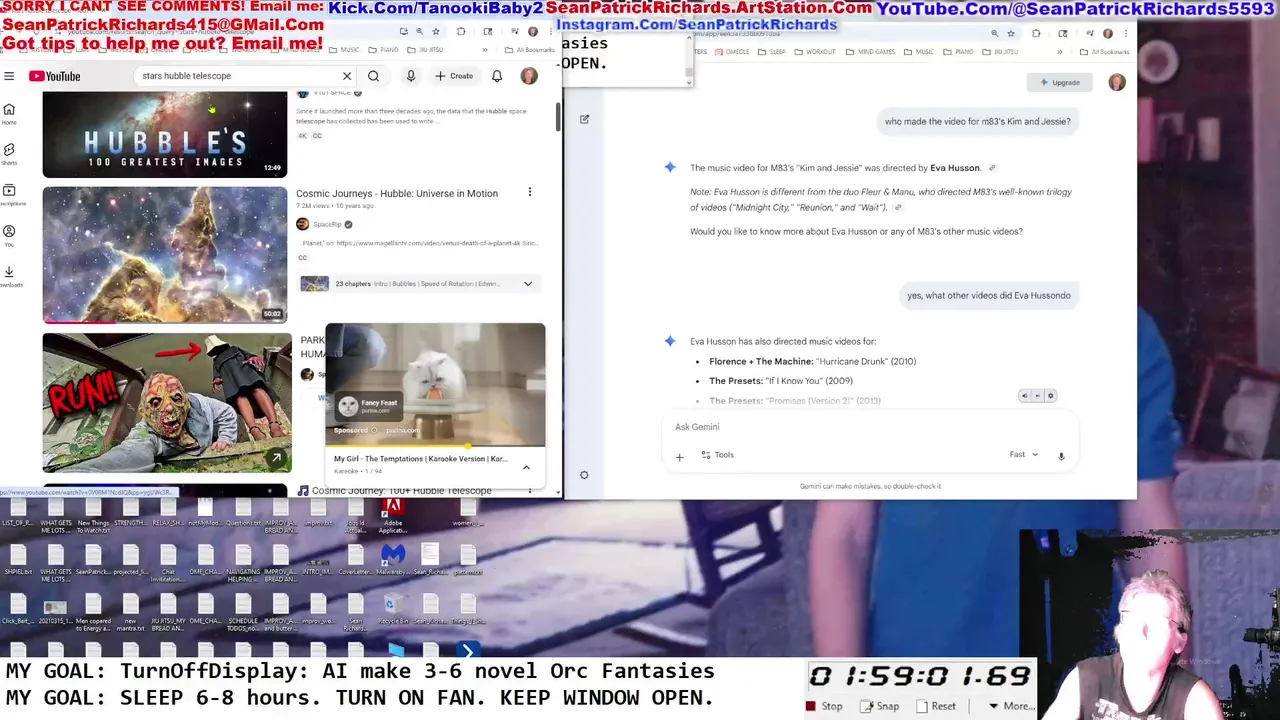Click the timer Reset button
Viewport: 1280px width, 720px height.
pos(936,706)
